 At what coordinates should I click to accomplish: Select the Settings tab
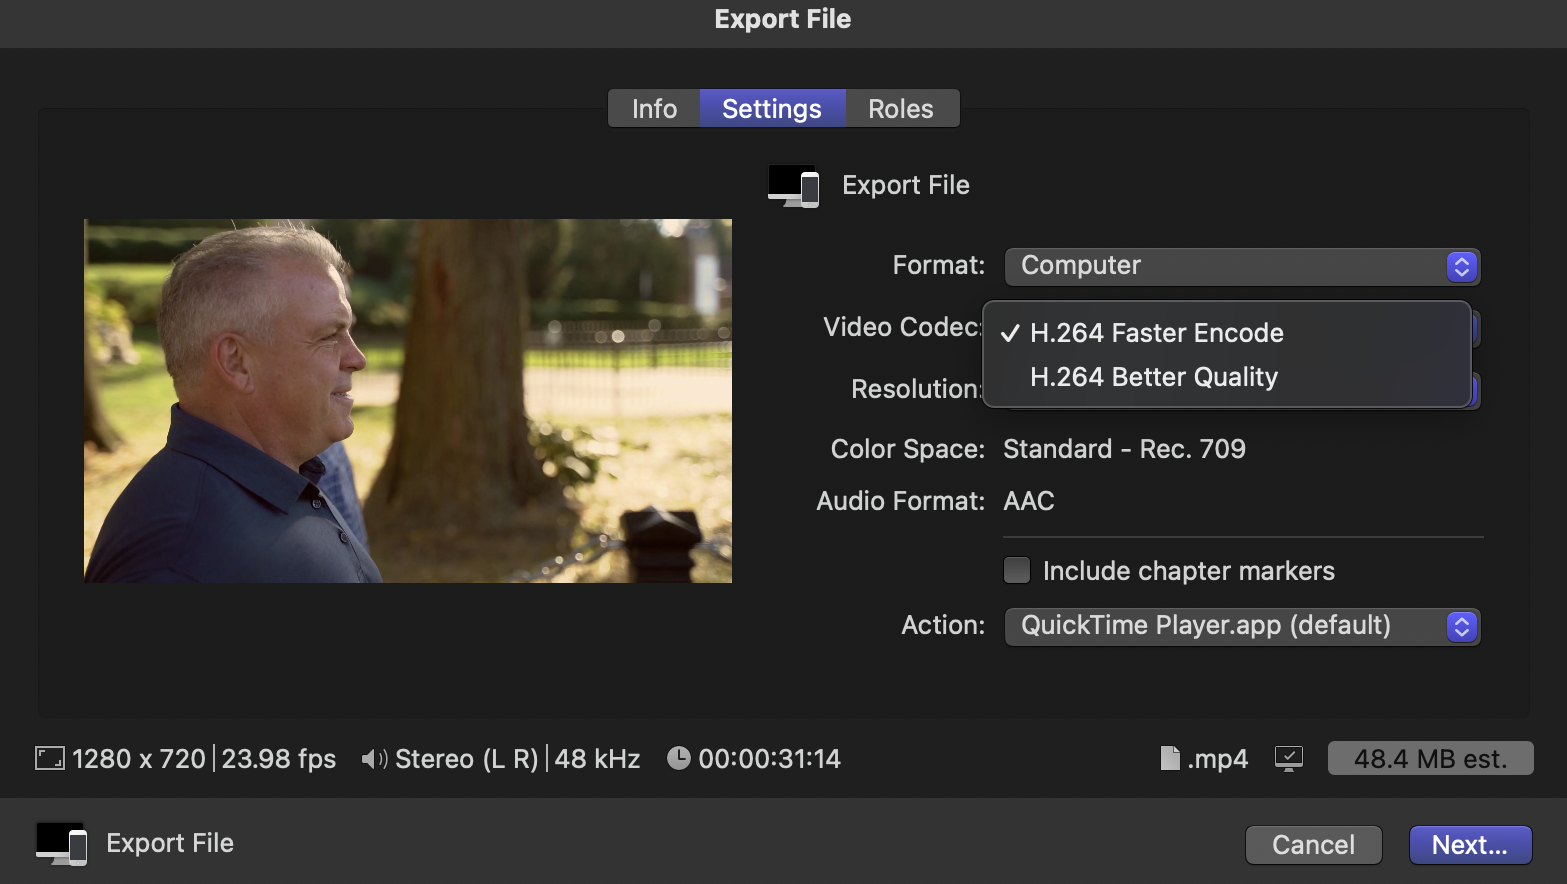coord(772,108)
